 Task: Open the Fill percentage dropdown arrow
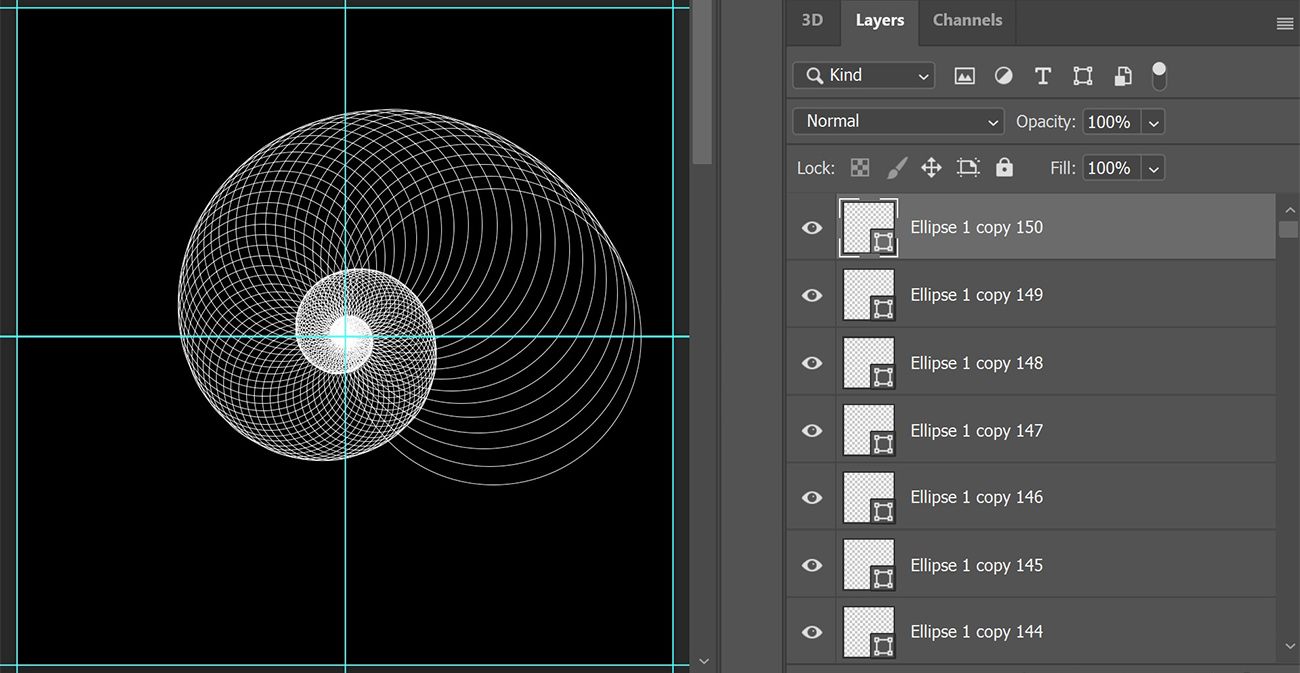point(1154,168)
